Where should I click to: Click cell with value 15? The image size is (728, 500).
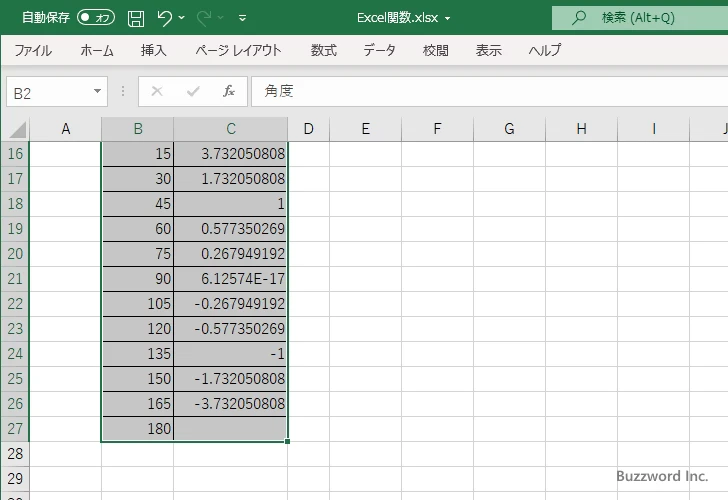coord(138,154)
